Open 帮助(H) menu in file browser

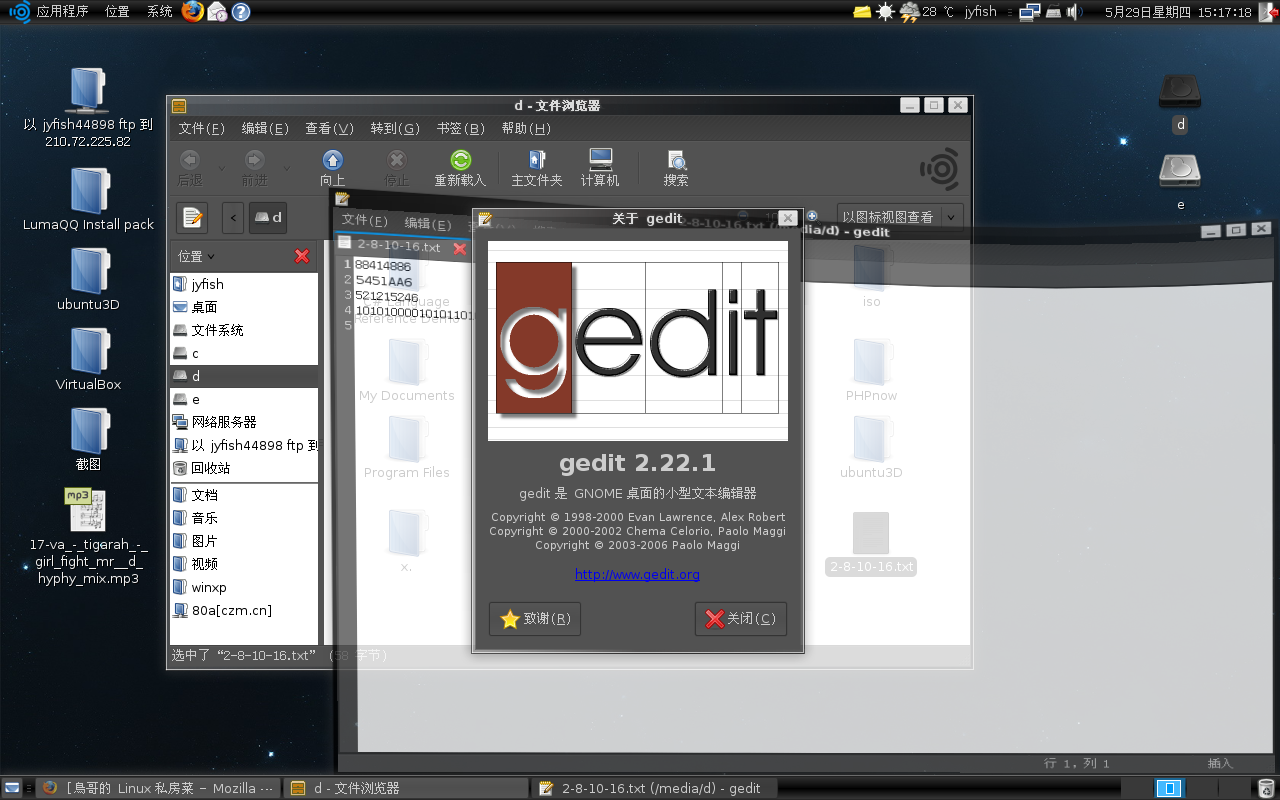click(x=526, y=128)
